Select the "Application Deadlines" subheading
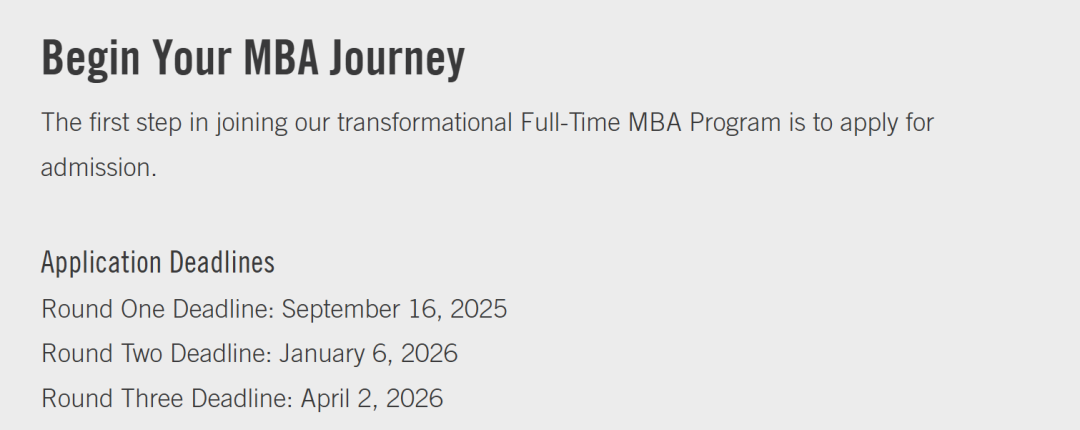 [x=158, y=263]
